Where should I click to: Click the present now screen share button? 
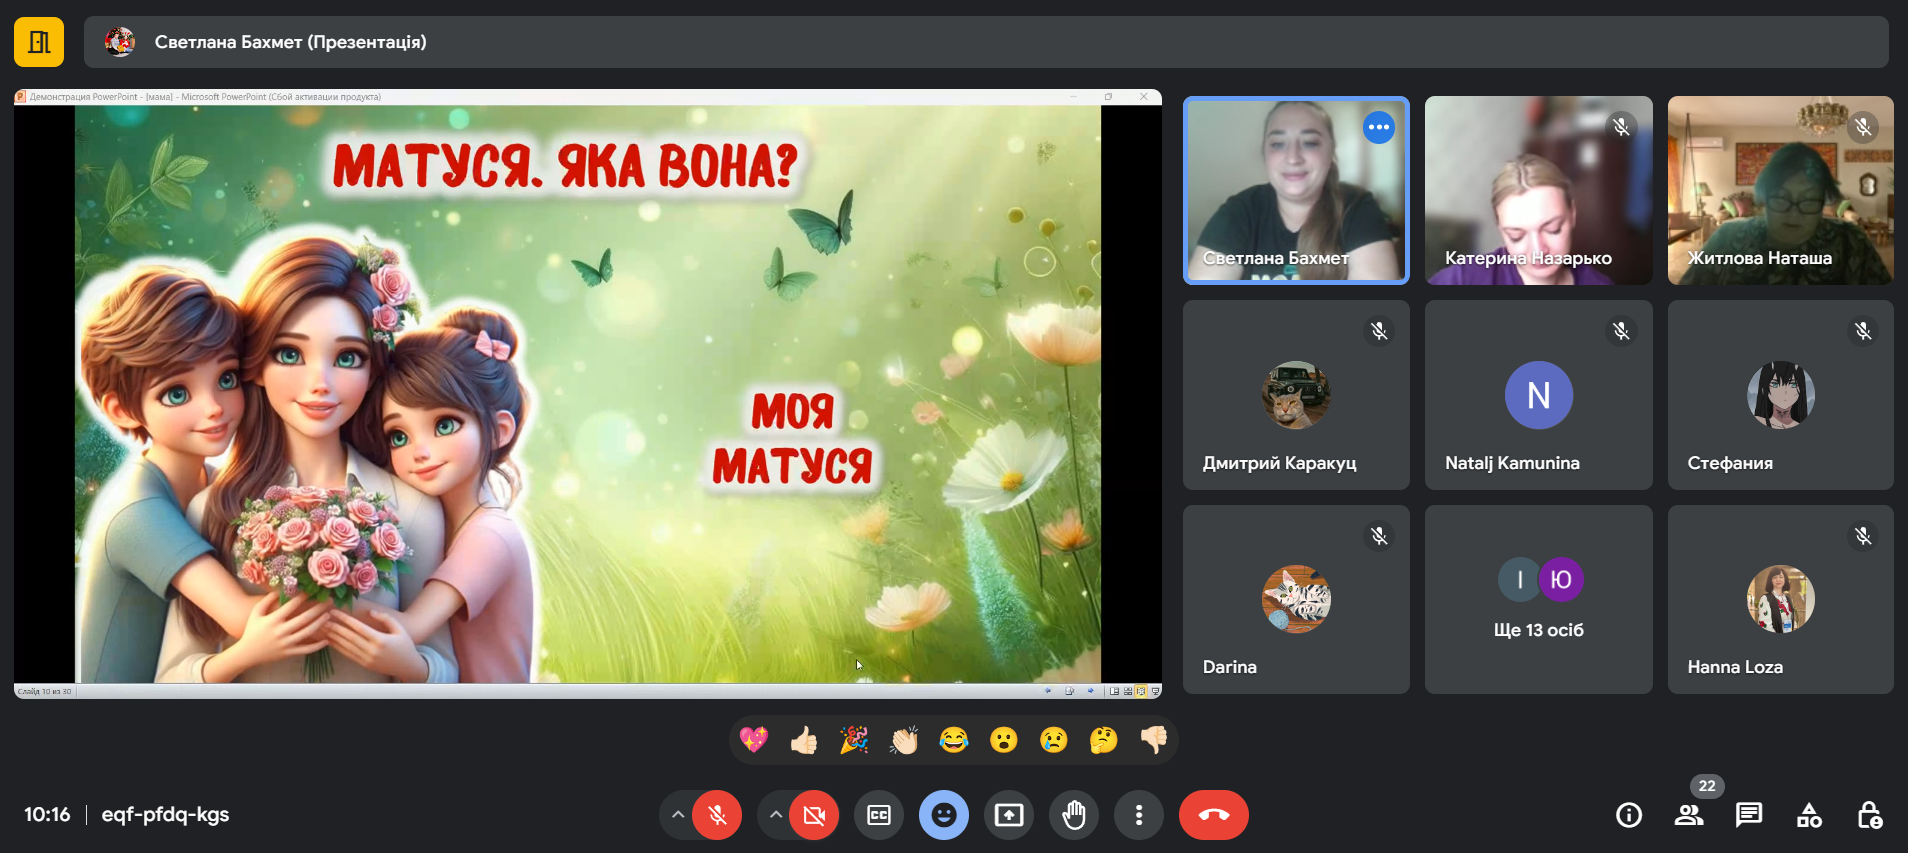[1009, 815]
